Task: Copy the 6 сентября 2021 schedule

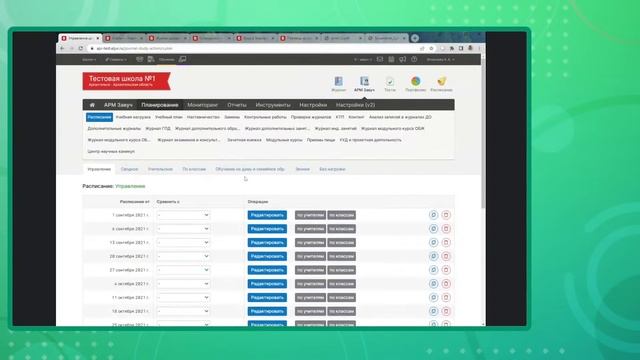Action: (x=433, y=229)
